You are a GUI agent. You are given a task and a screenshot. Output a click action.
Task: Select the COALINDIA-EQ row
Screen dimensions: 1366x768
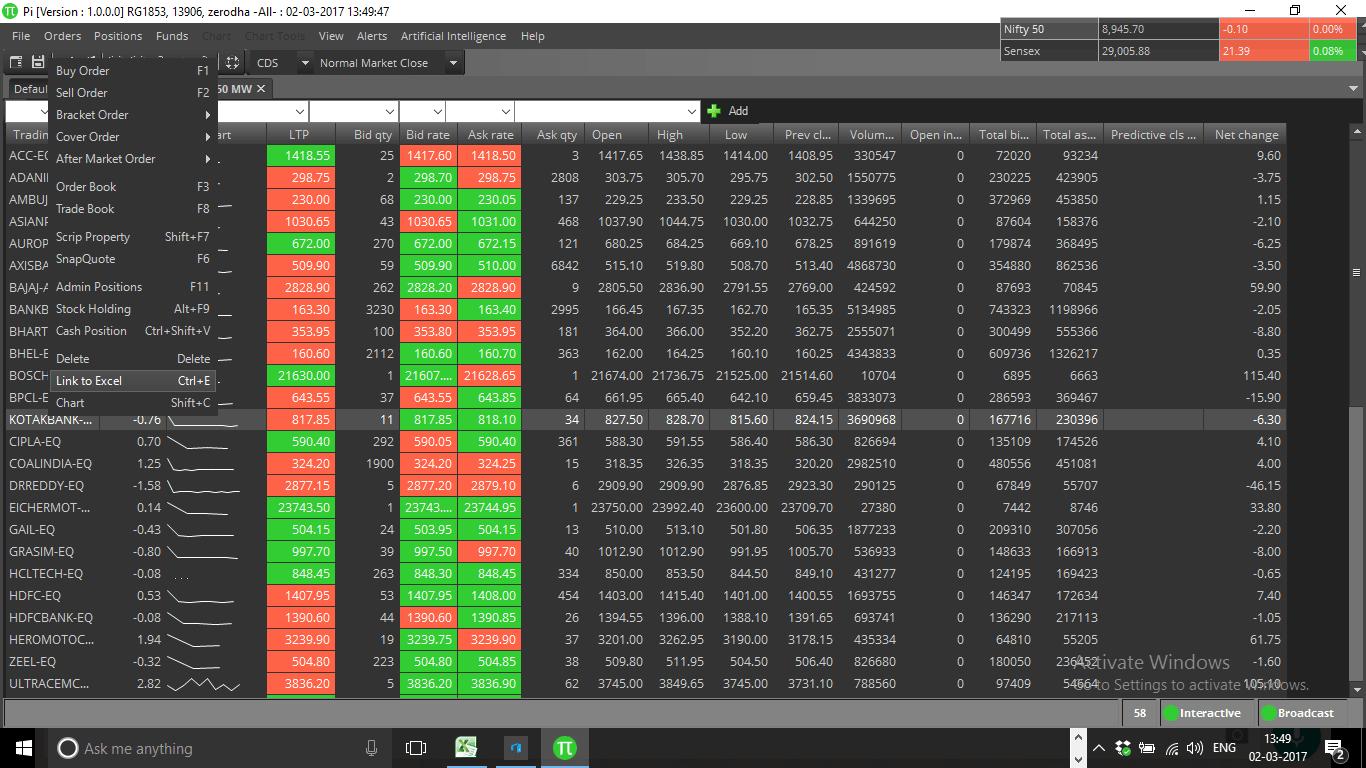point(645,464)
